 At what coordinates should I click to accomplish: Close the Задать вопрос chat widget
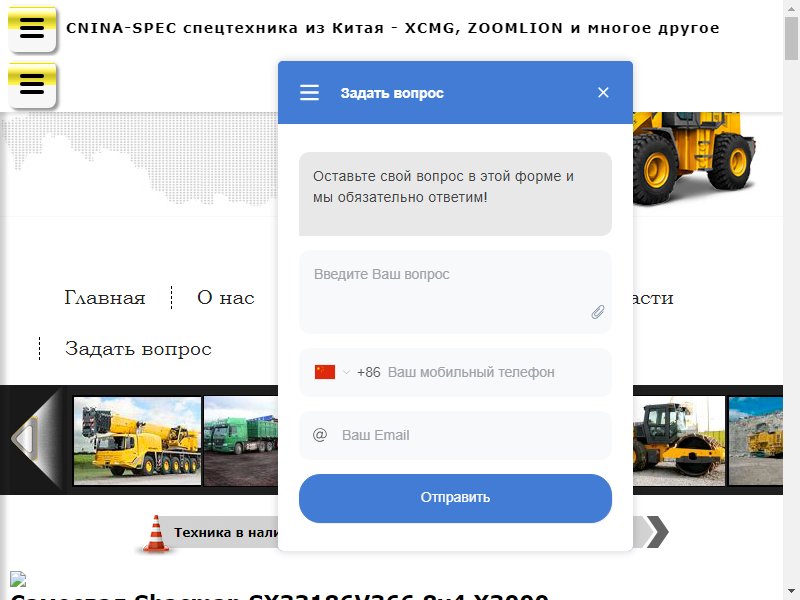point(603,92)
